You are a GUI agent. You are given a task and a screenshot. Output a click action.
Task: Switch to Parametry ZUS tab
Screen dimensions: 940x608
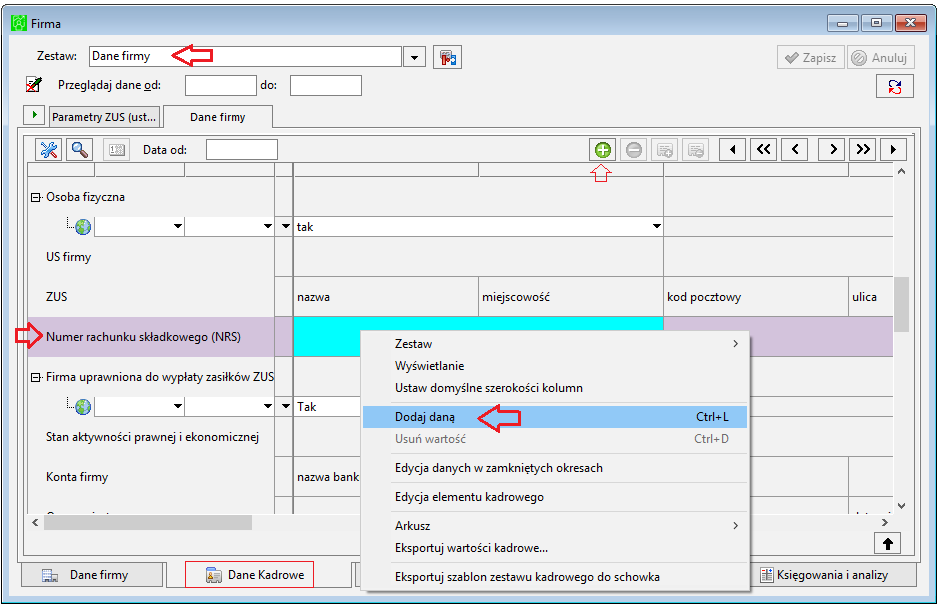(104, 117)
